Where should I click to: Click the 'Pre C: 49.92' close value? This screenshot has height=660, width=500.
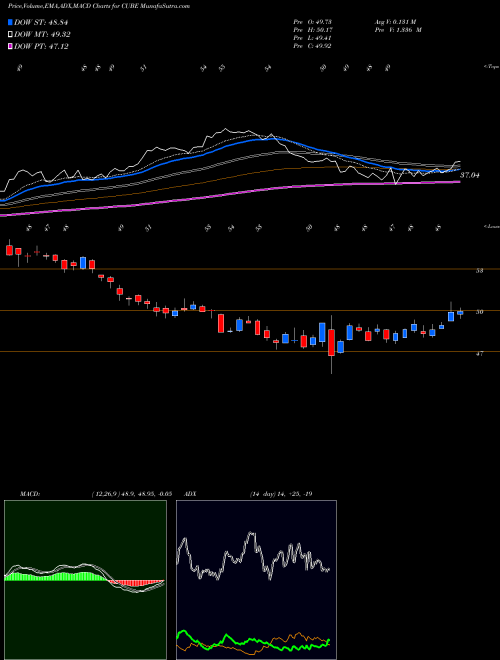click(312, 46)
